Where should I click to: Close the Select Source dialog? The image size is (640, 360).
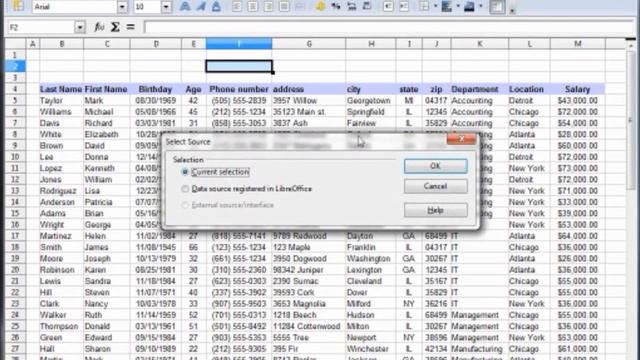click(462, 139)
